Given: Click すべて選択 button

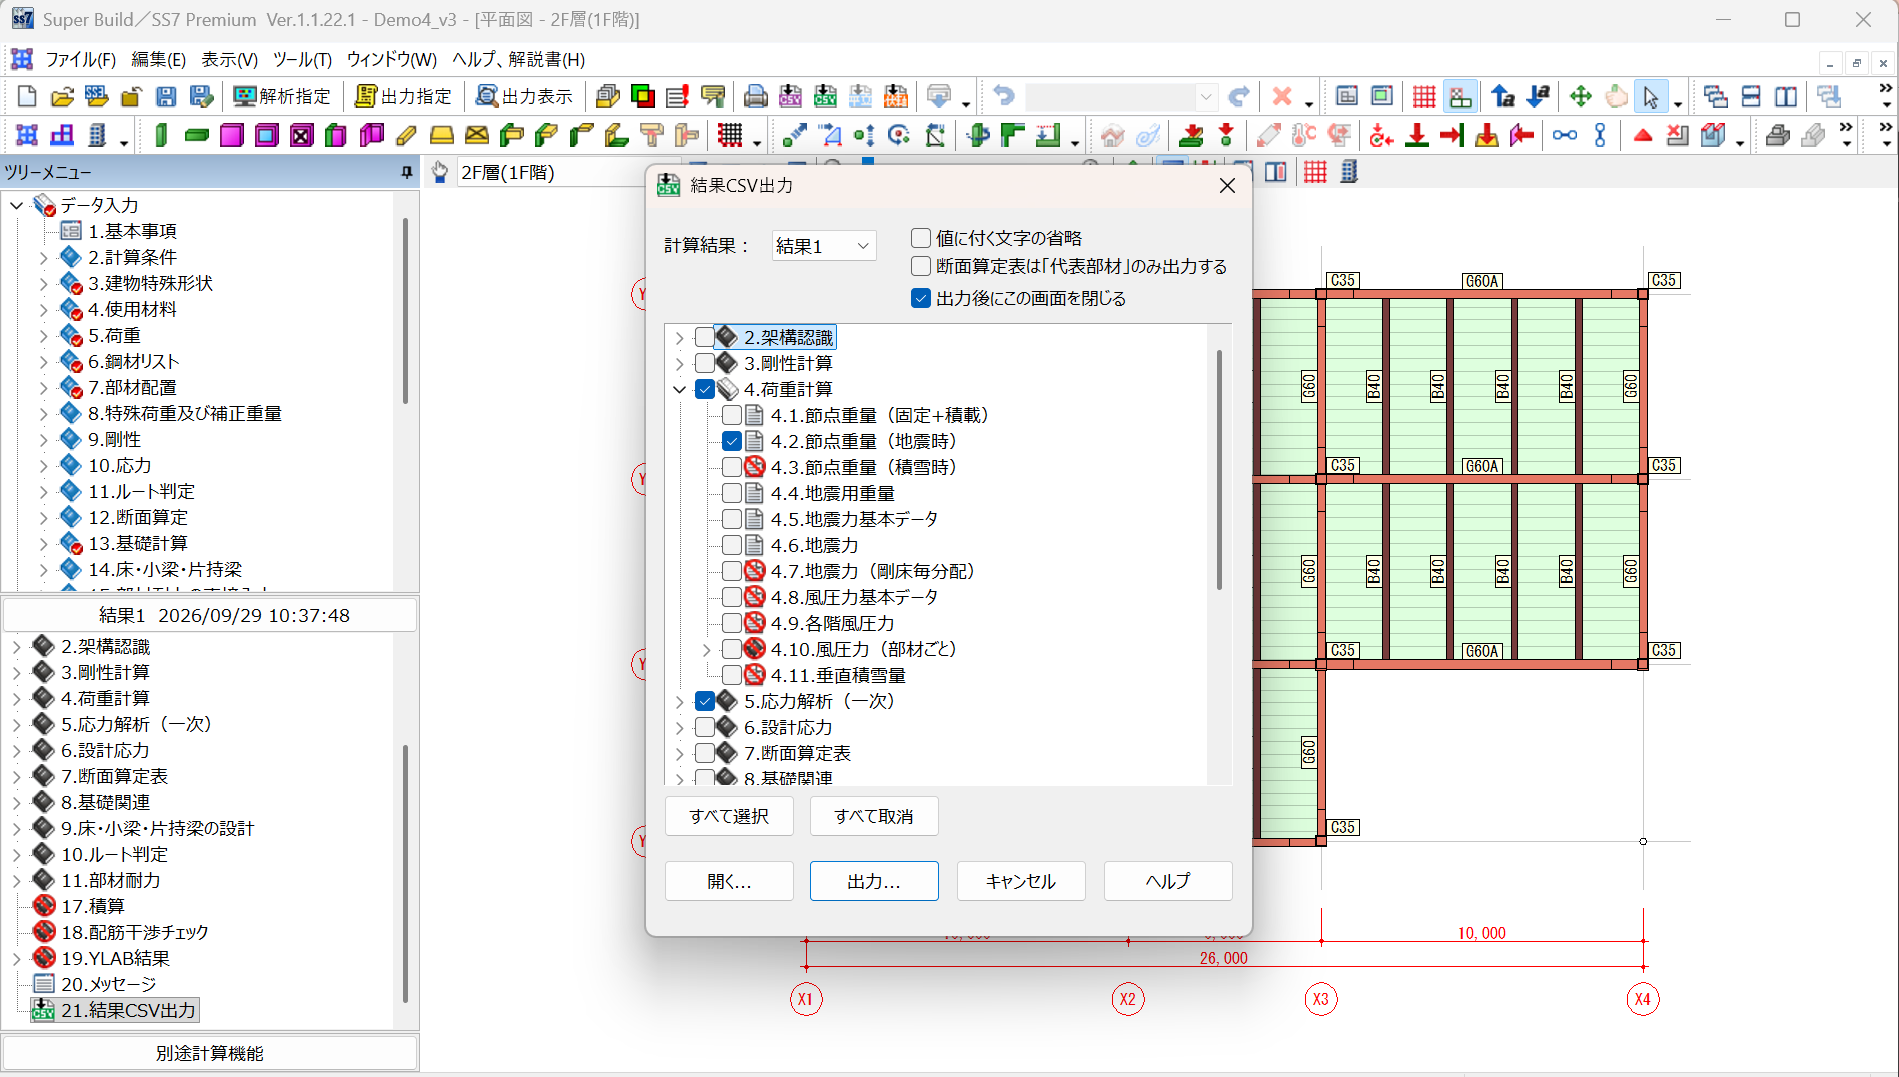Looking at the screenshot, I should (729, 816).
